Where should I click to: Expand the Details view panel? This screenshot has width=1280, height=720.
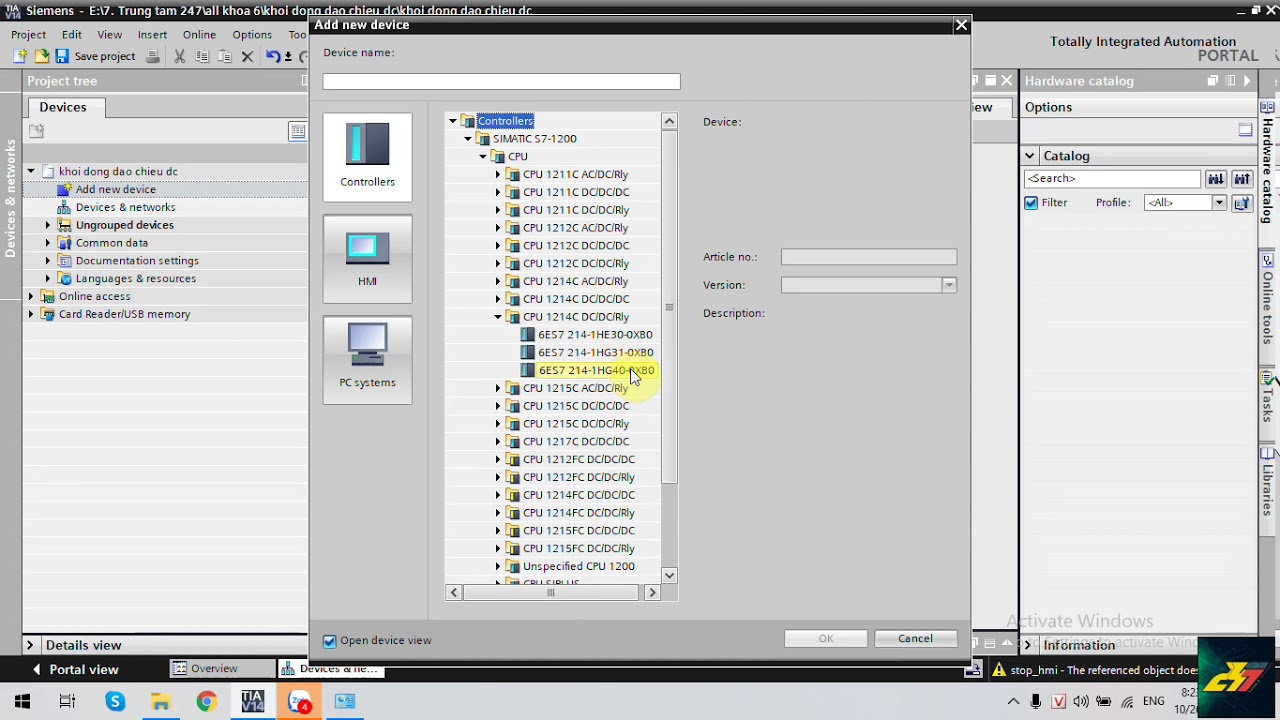[29, 646]
